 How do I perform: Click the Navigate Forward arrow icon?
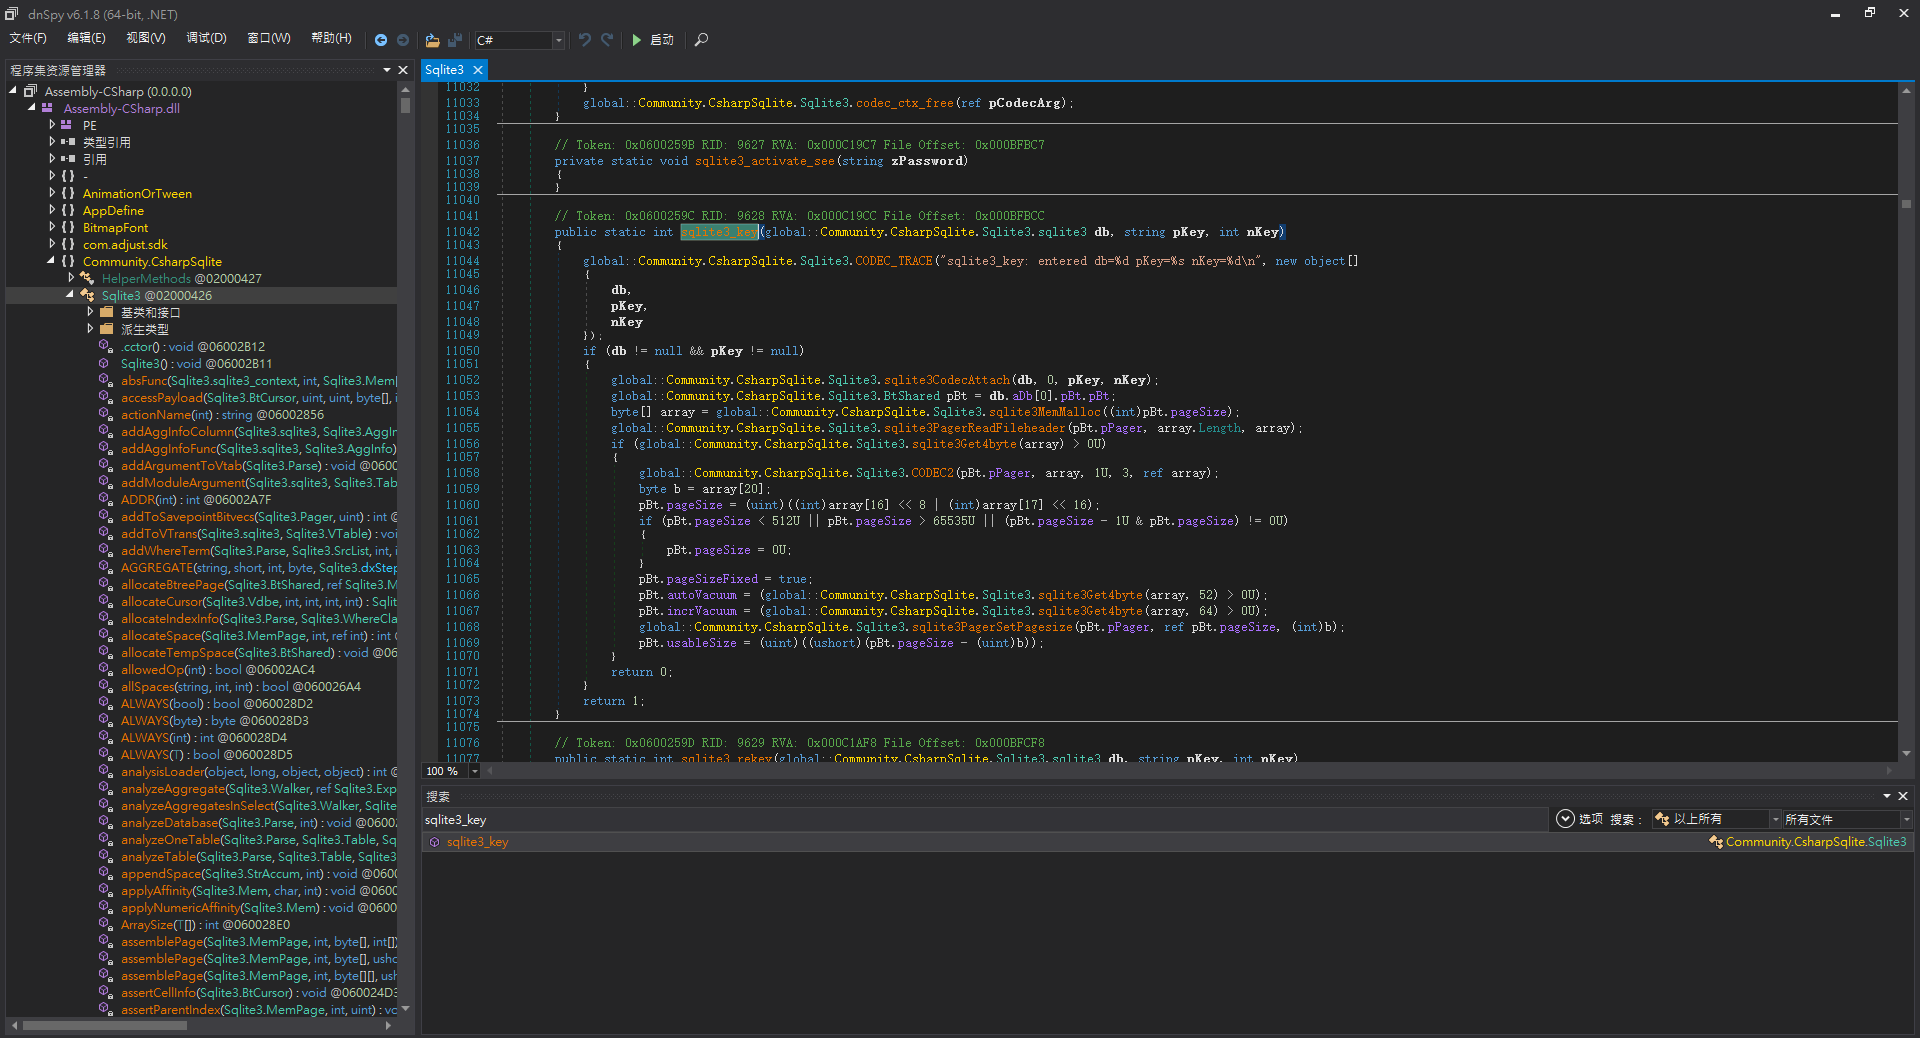tap(403, 40)
